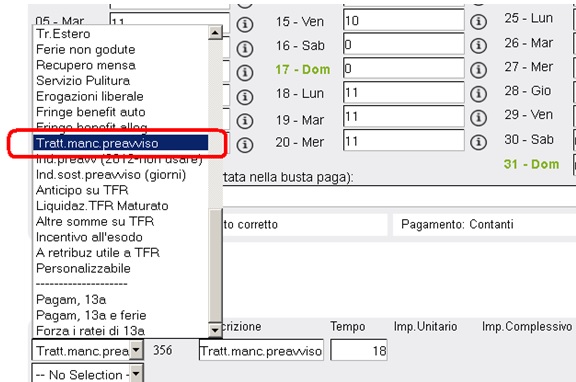Screen dimensions: 576x382
Task: Click info icon next to 16 - Sab field
Action: click(478, 46)
